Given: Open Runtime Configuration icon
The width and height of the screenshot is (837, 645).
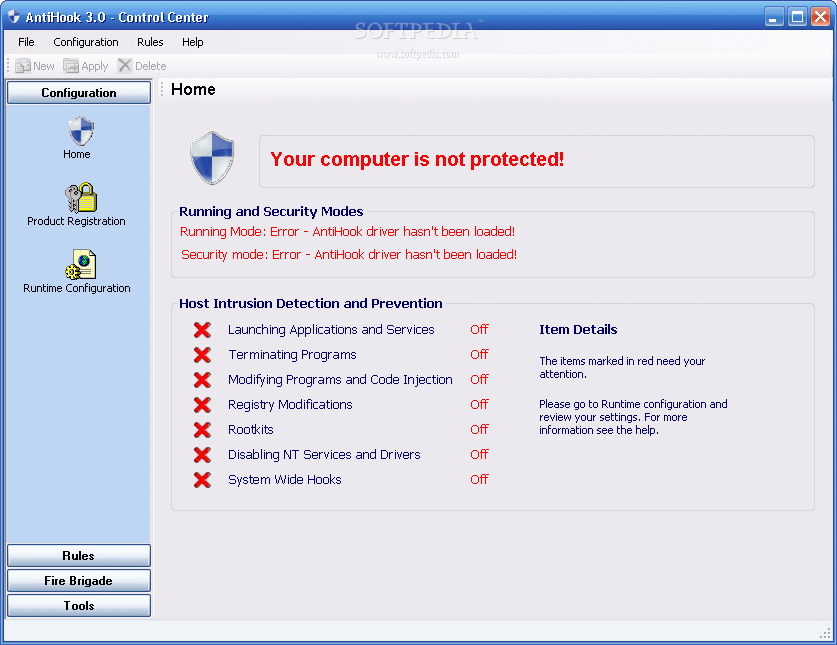Looking at the screenshot, I should coord(81,265).
